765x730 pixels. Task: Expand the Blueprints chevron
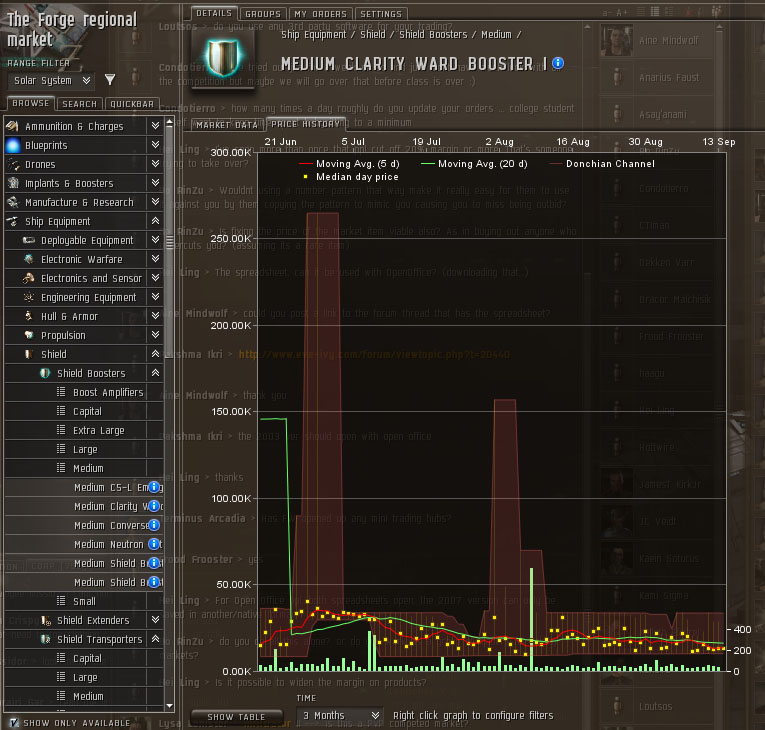pyautogui.click(x=155, y=145)
